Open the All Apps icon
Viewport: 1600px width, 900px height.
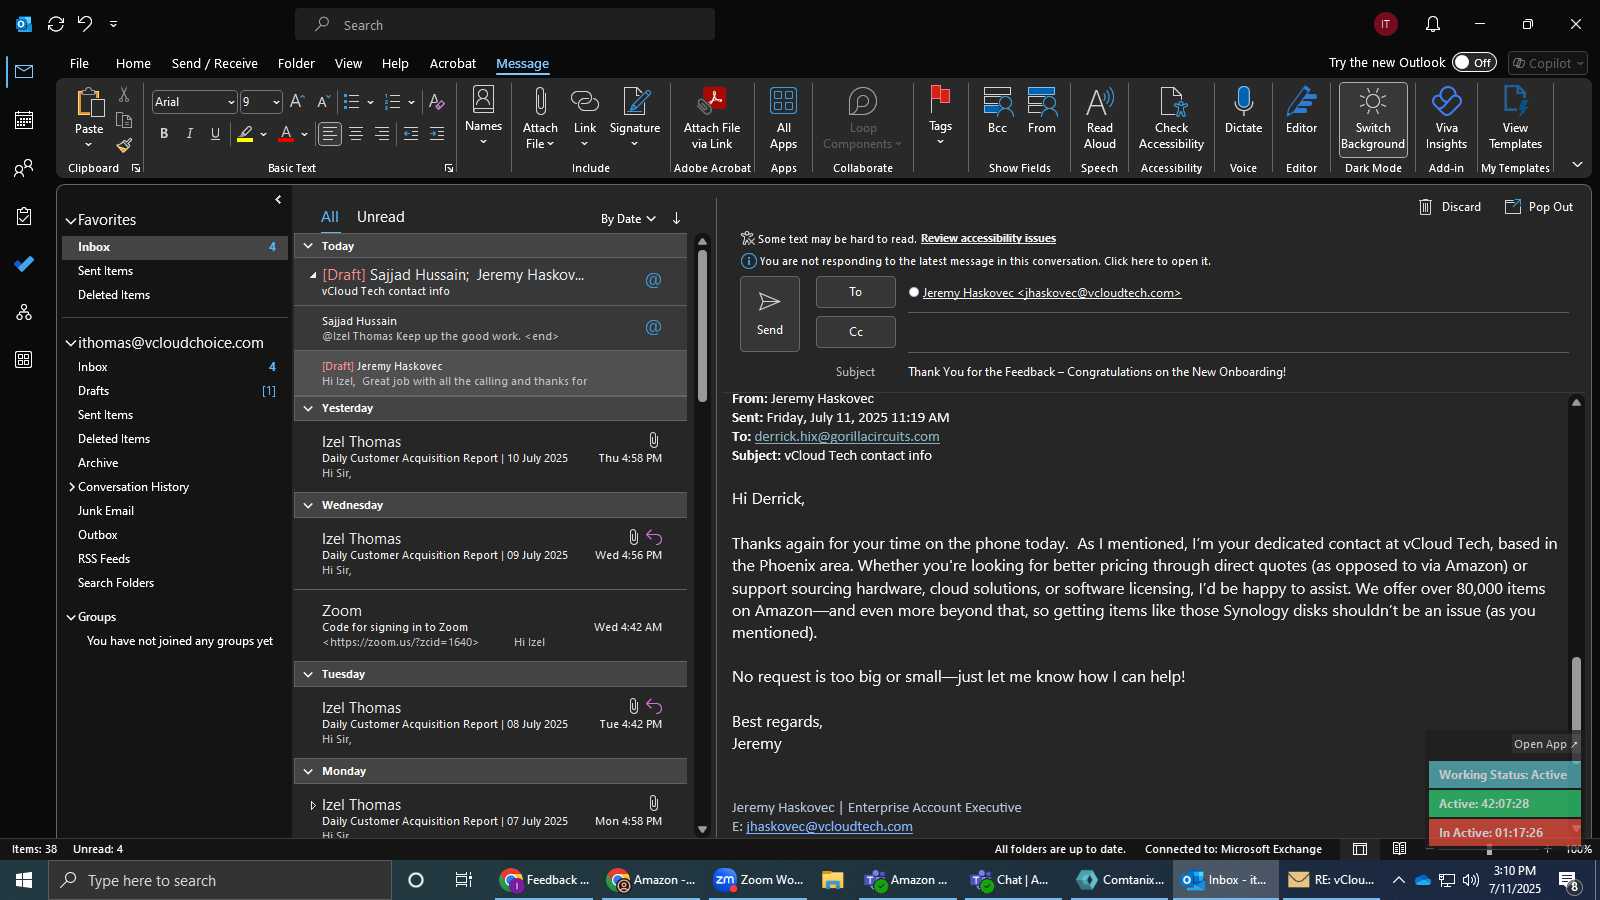pos(784,101)
